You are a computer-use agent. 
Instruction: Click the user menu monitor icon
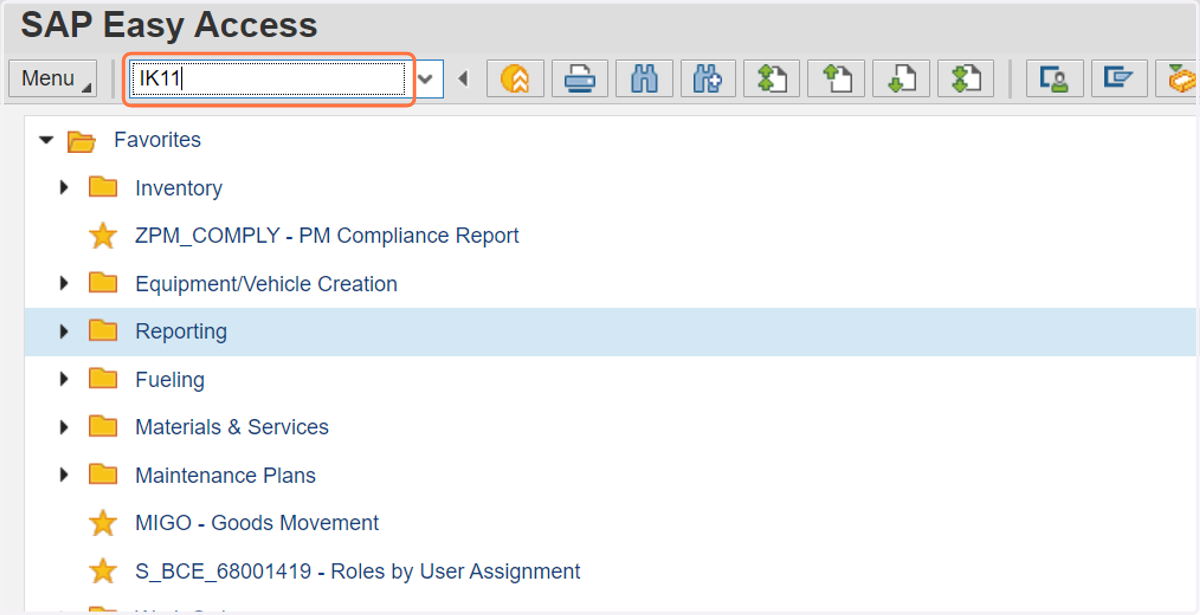point(1055,78)
